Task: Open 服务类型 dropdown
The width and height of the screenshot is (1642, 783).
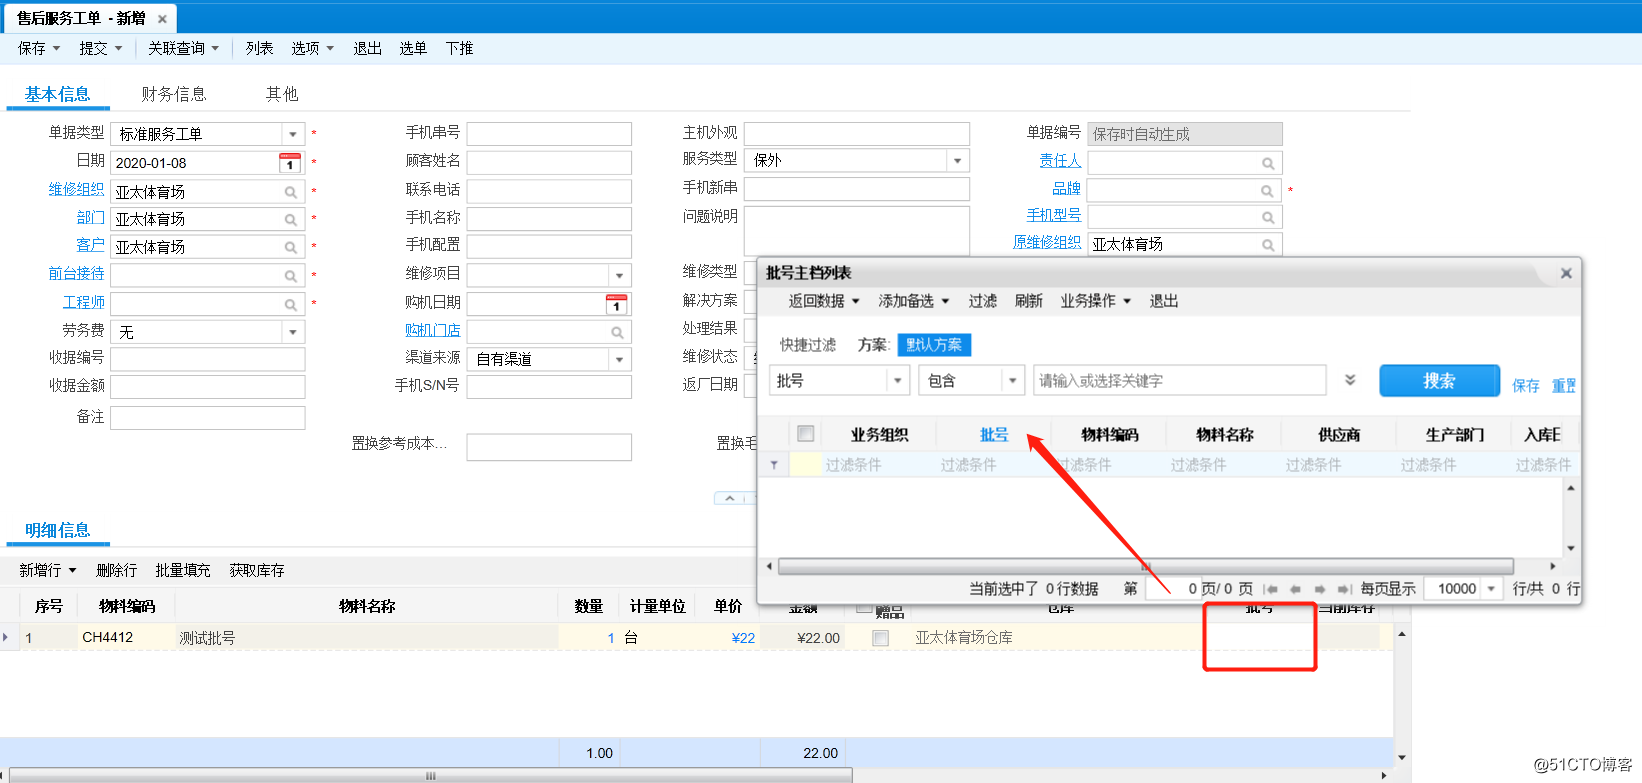Action: pyautogui.click(x=958, y=160)
